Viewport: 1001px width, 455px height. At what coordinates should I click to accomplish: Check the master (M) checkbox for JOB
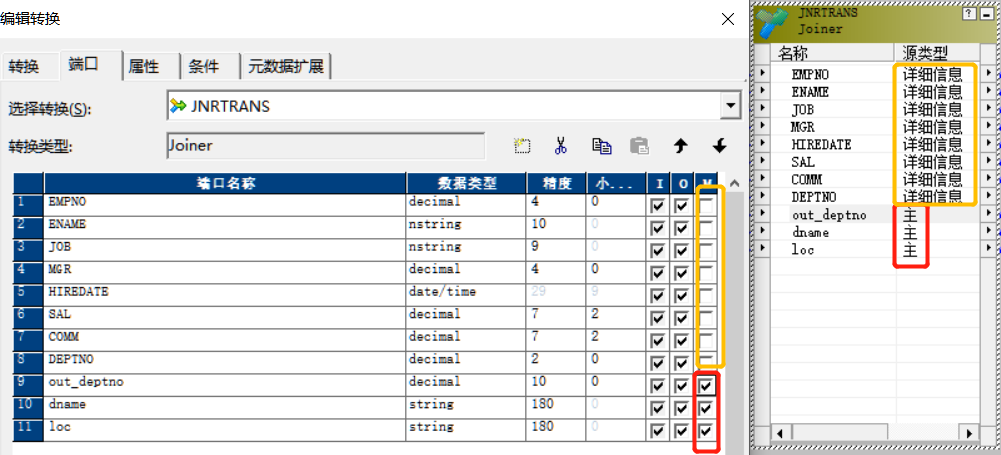pyautogui.click(x=706, y=251)
